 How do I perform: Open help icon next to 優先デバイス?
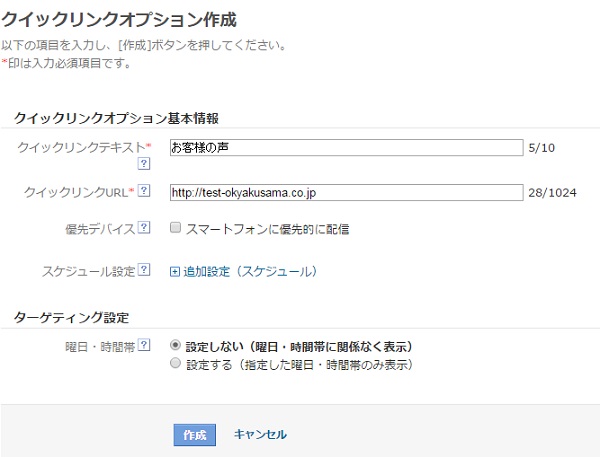click(x=143, y=227)
